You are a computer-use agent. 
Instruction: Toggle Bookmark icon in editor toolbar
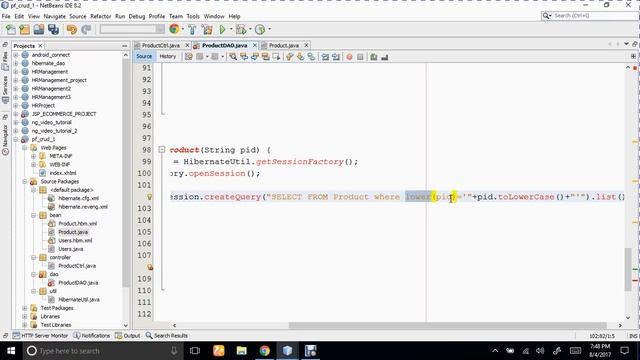(311, 57)
